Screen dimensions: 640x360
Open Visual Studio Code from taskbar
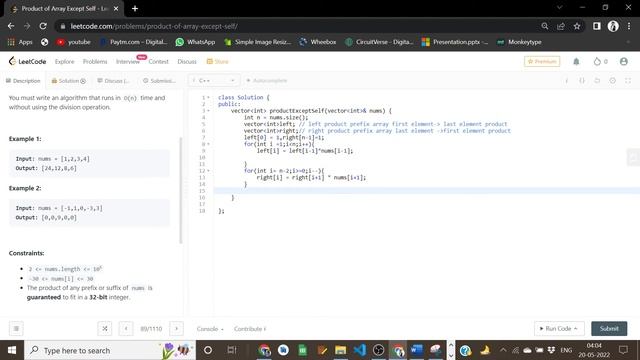[x=360, y=350]
